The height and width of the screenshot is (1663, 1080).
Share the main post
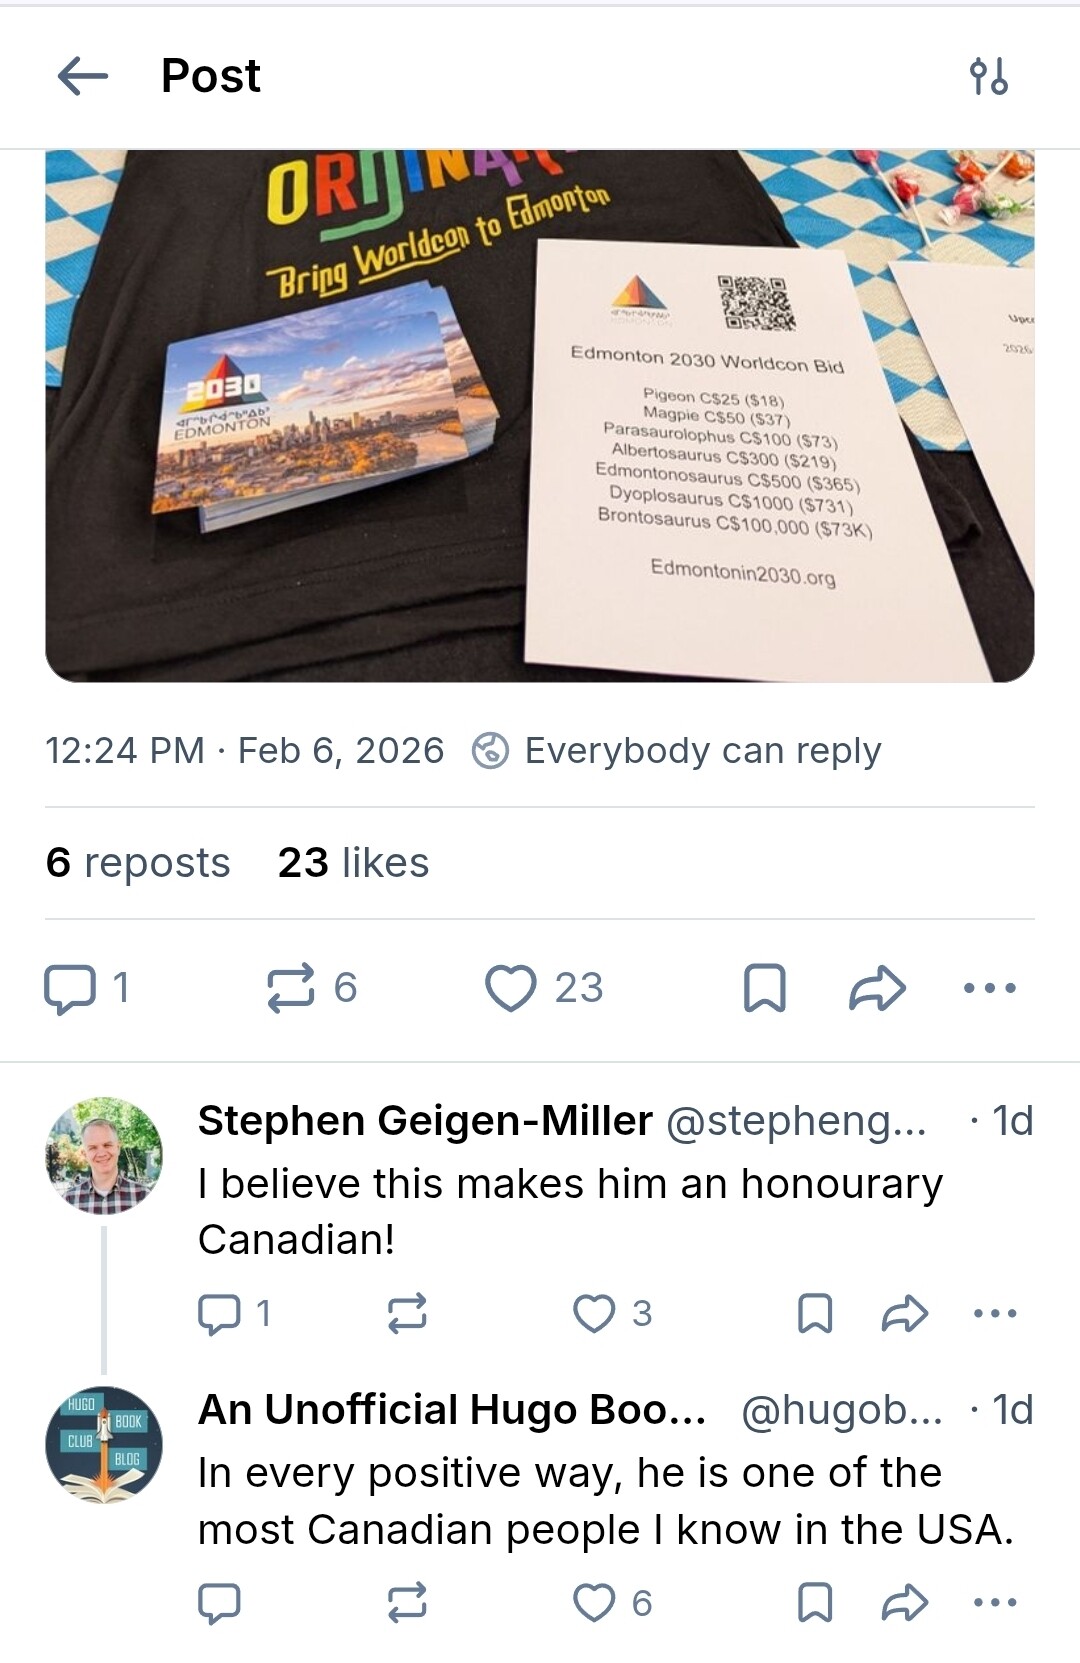(877, 988)
